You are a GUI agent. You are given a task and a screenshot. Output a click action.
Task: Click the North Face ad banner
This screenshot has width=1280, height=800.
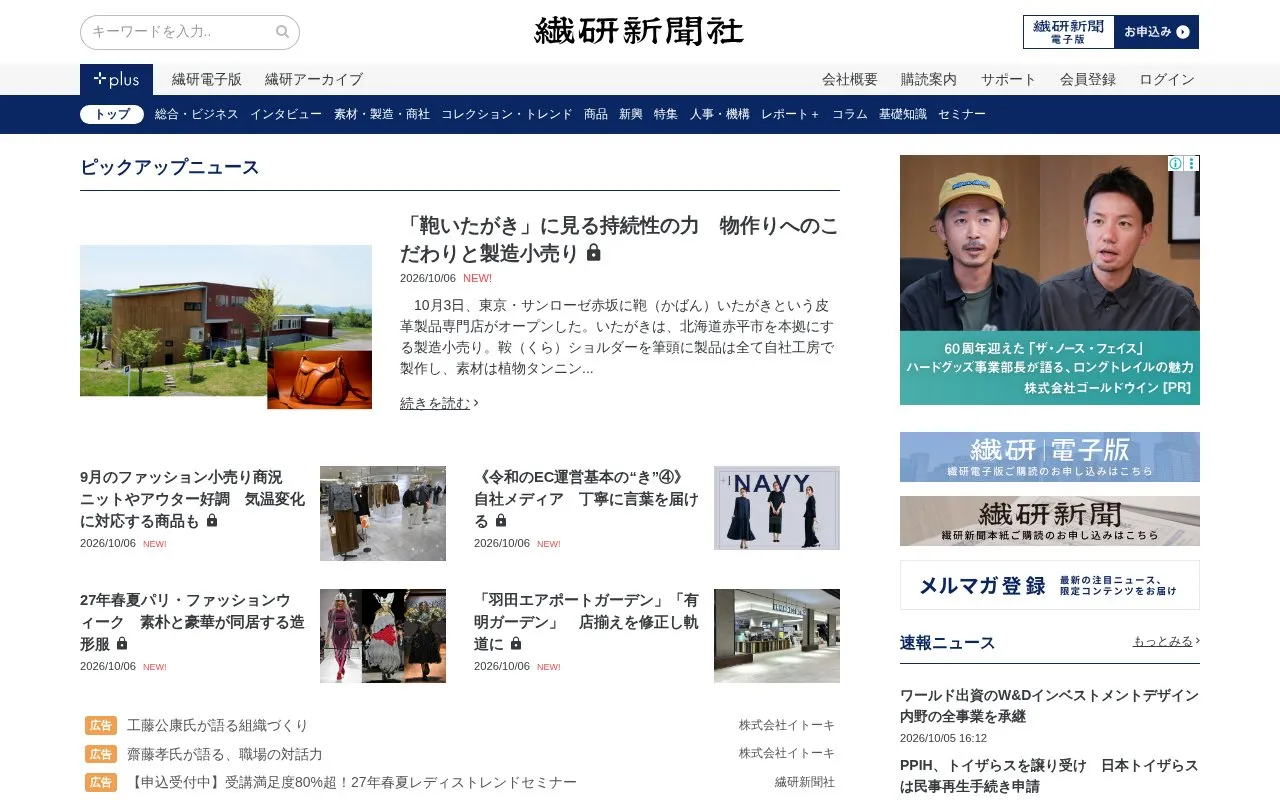[1050, 280]
